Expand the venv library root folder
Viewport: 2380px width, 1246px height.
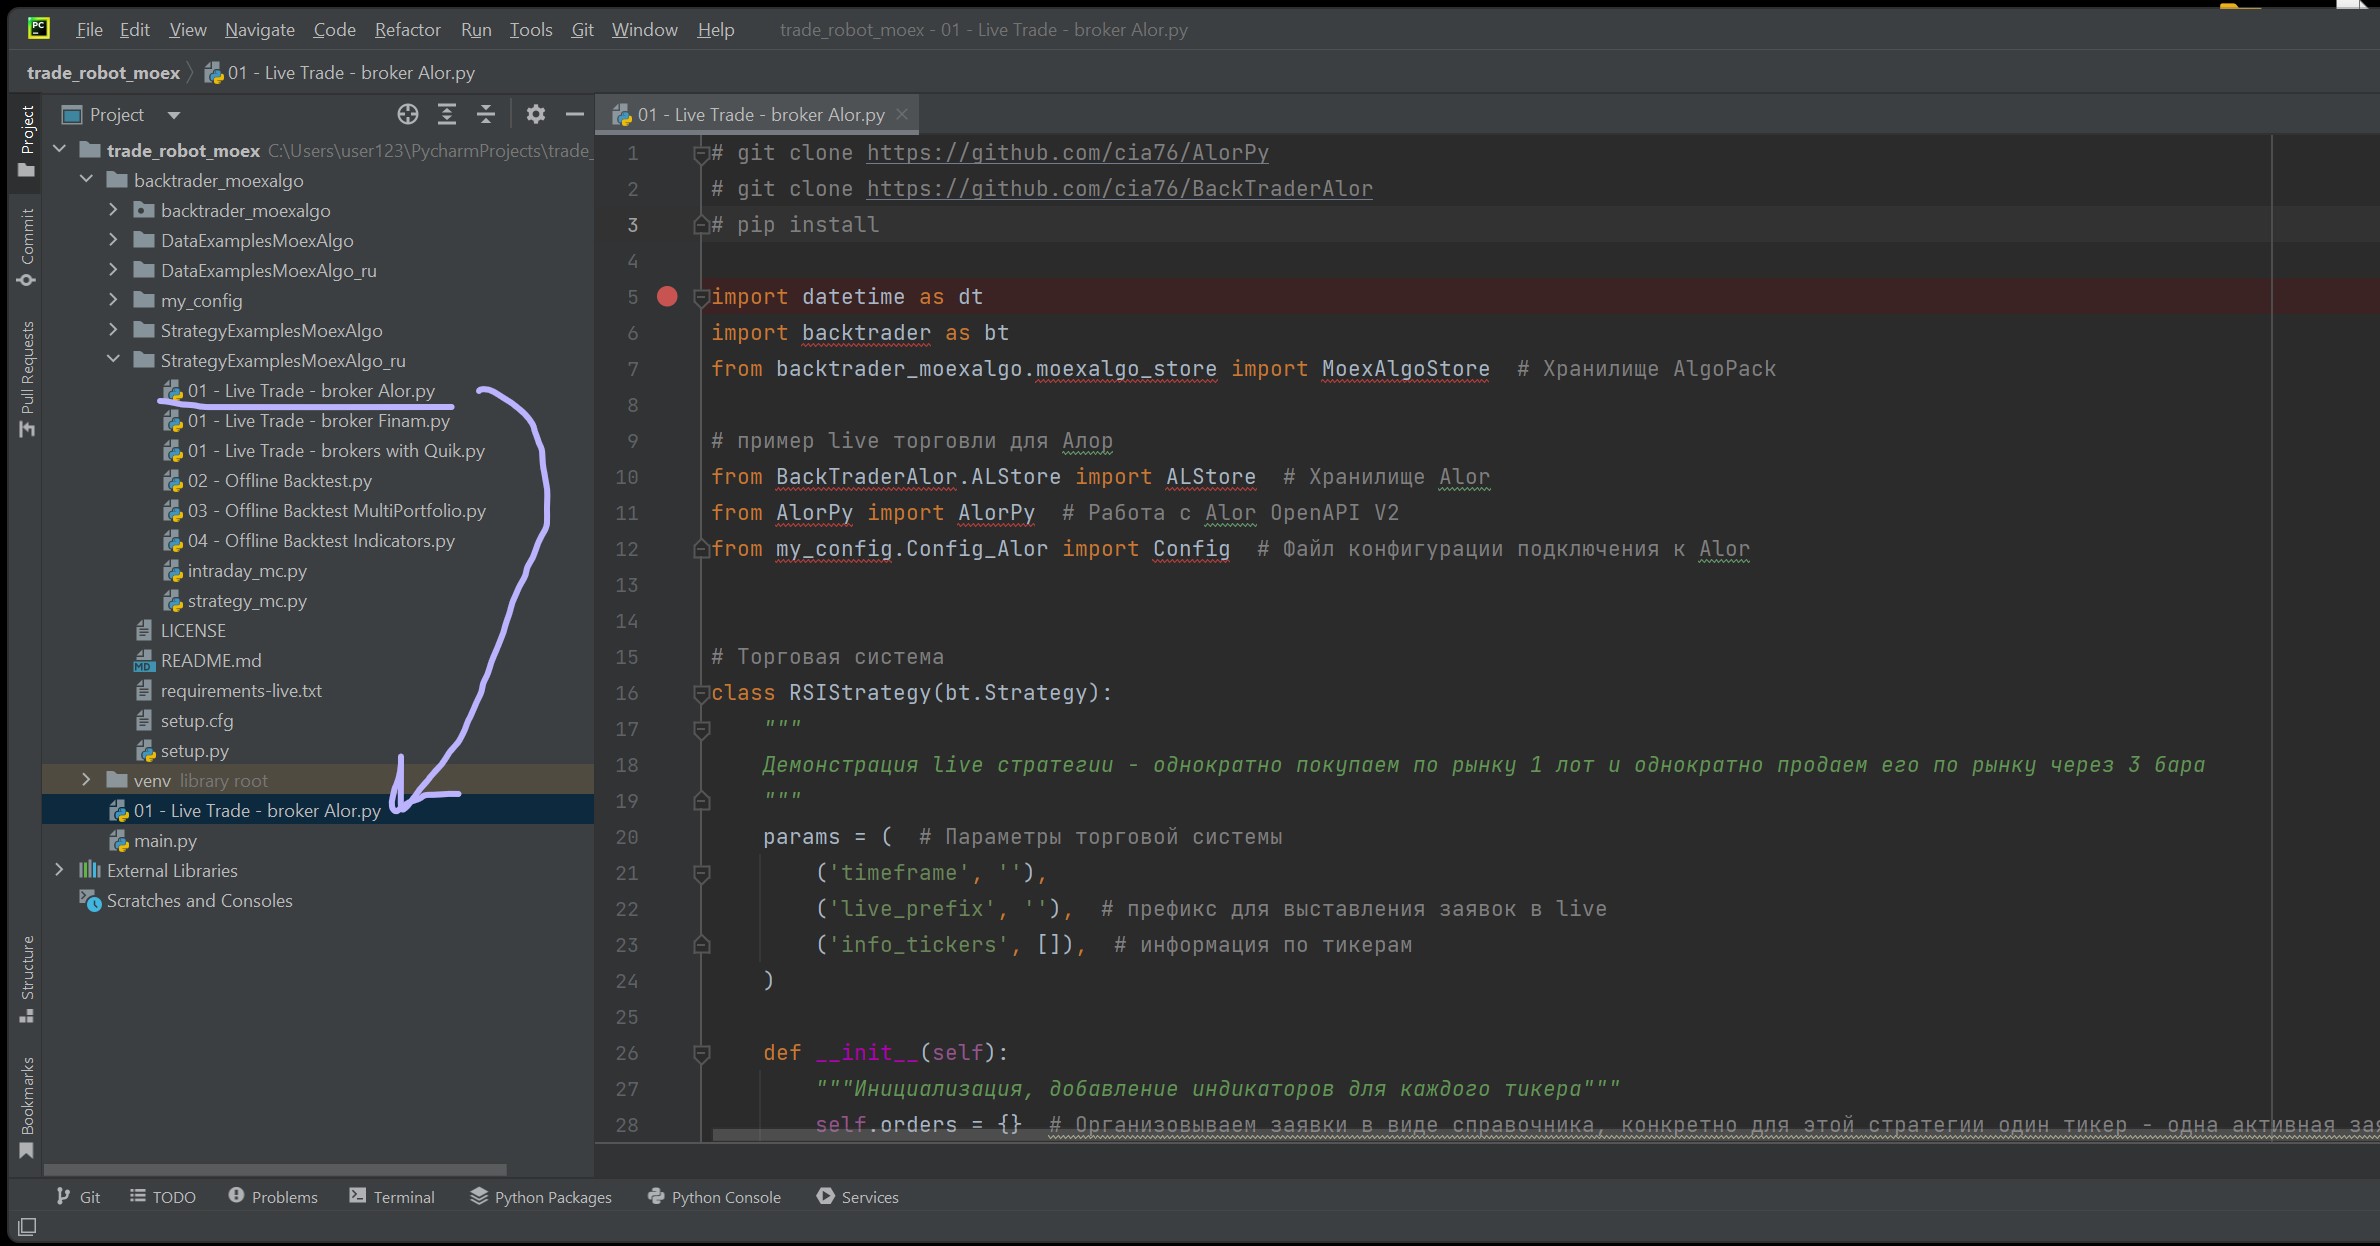point(86,780)
